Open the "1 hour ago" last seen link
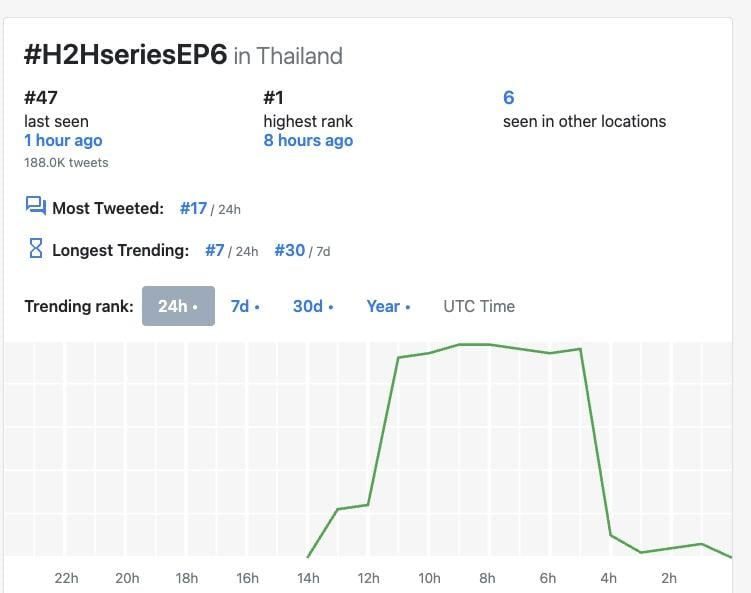Viewport: 751px width, 593px height. tap(63, 141)
